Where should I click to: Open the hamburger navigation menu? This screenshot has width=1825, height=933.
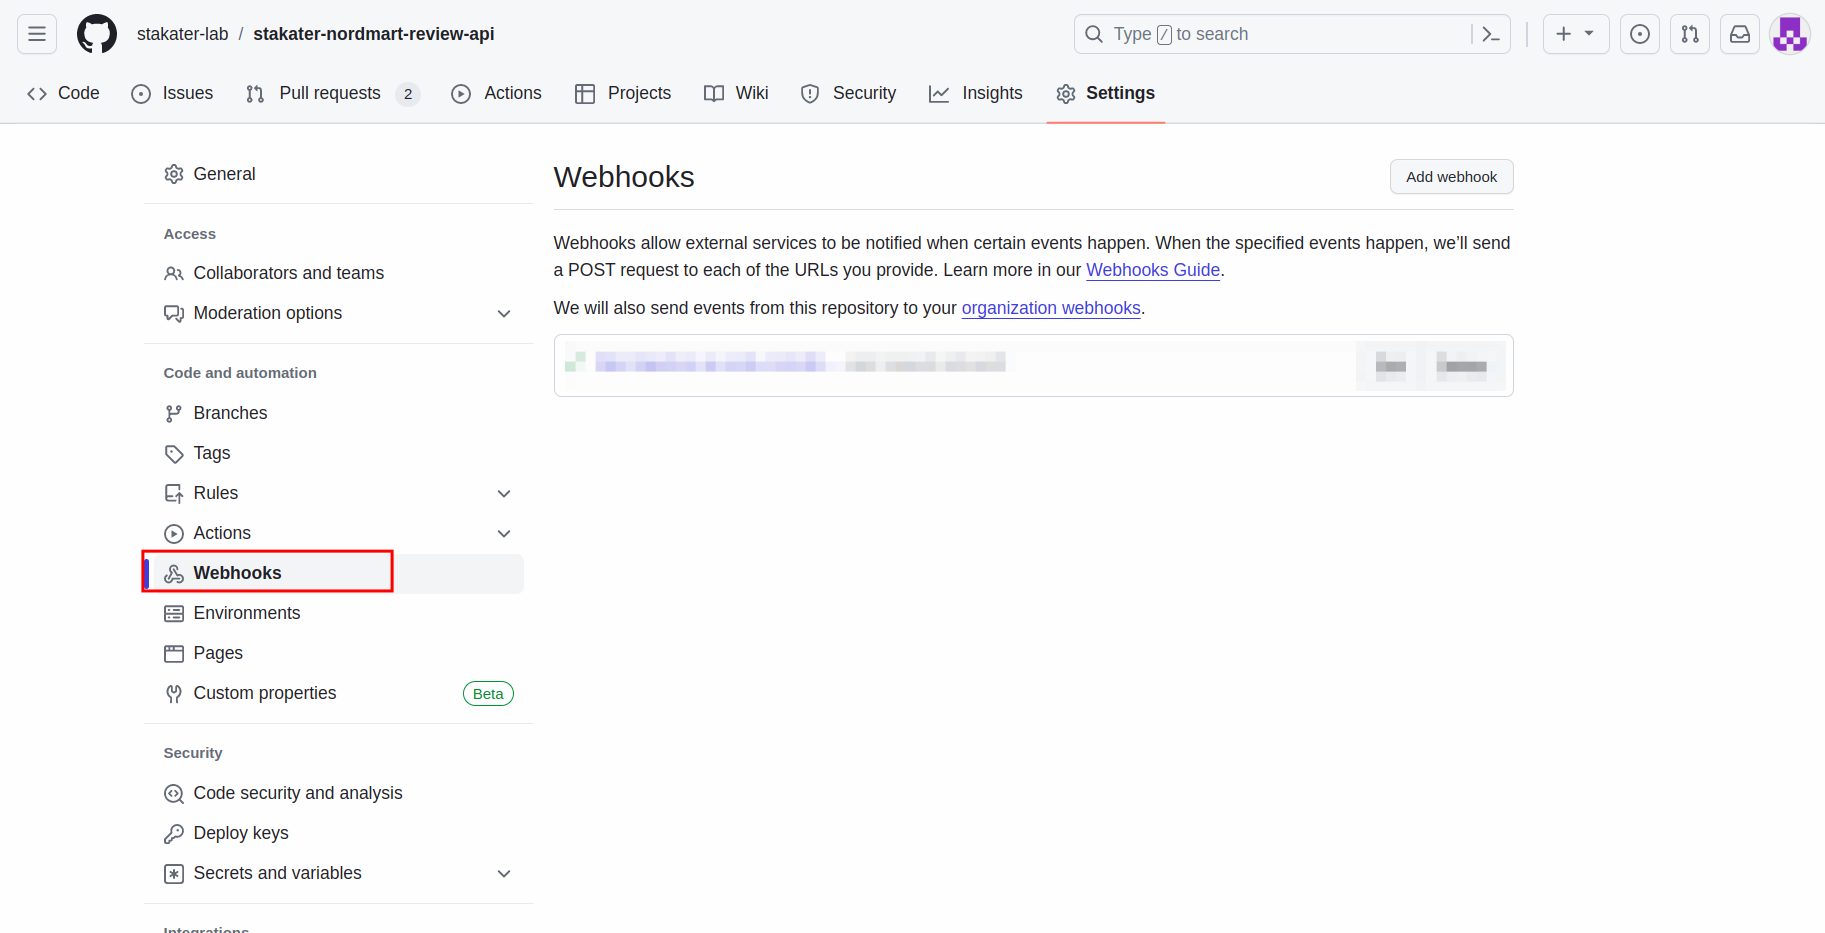[x=36, y=33]
